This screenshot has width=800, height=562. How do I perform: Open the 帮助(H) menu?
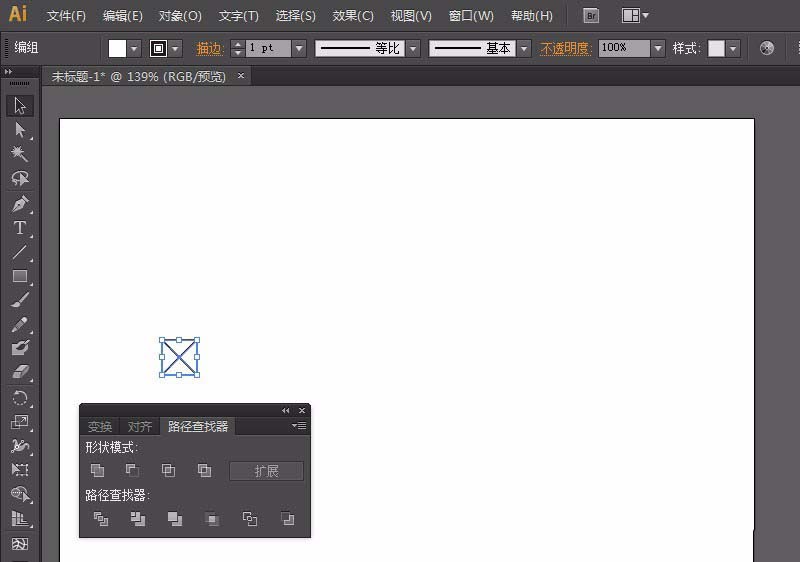tap(532, 16)
